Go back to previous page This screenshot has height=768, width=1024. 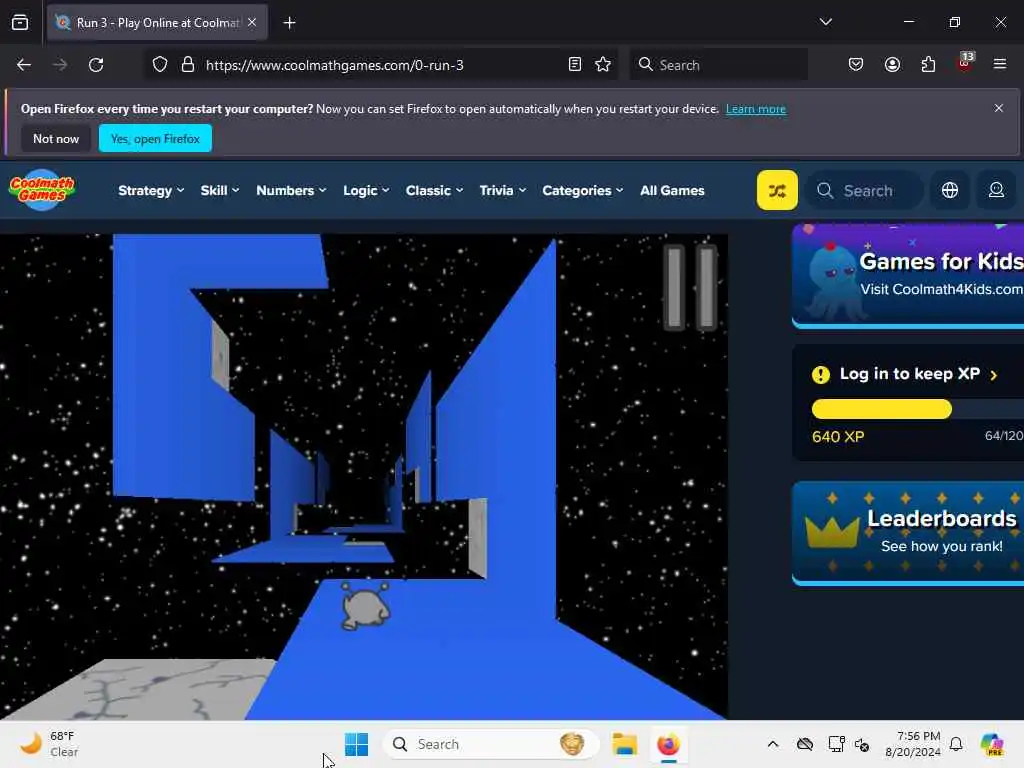(x=24, y=65)
